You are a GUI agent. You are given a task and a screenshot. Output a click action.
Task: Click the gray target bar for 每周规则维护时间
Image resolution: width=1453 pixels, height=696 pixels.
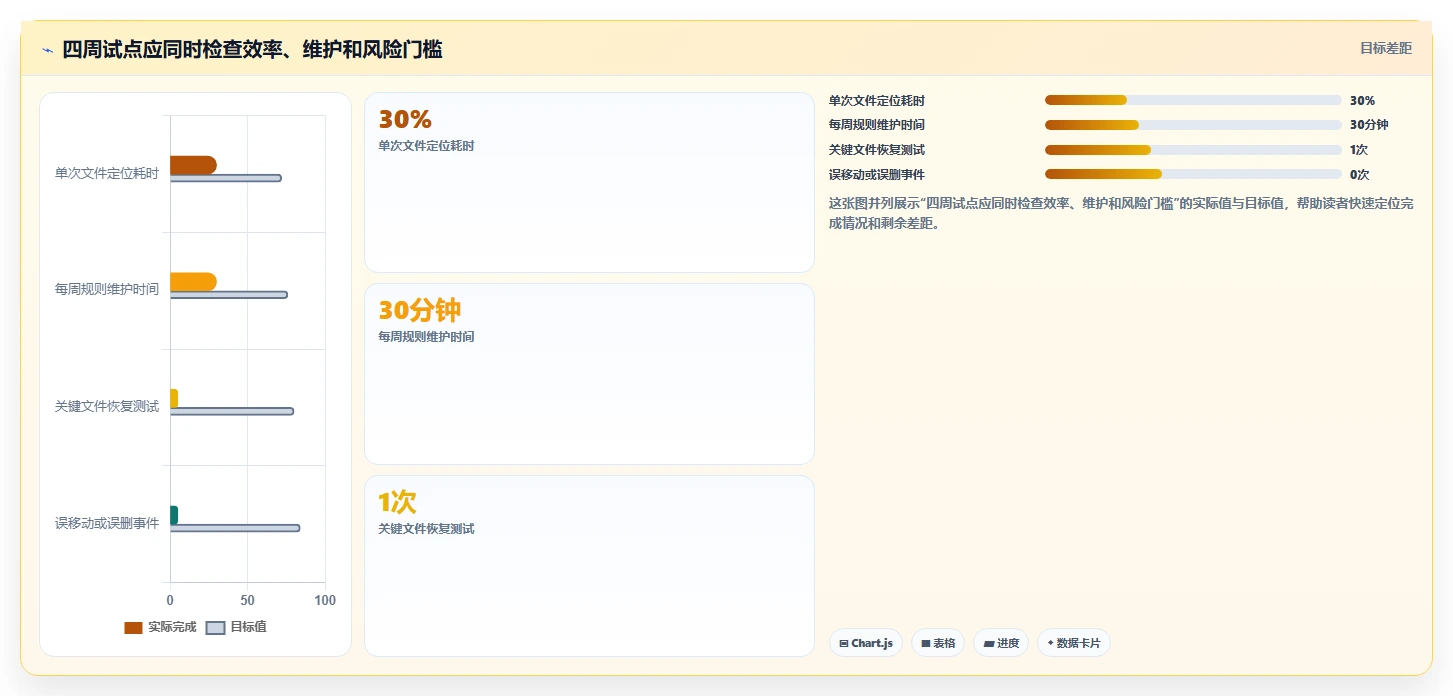tap(228, 295)
